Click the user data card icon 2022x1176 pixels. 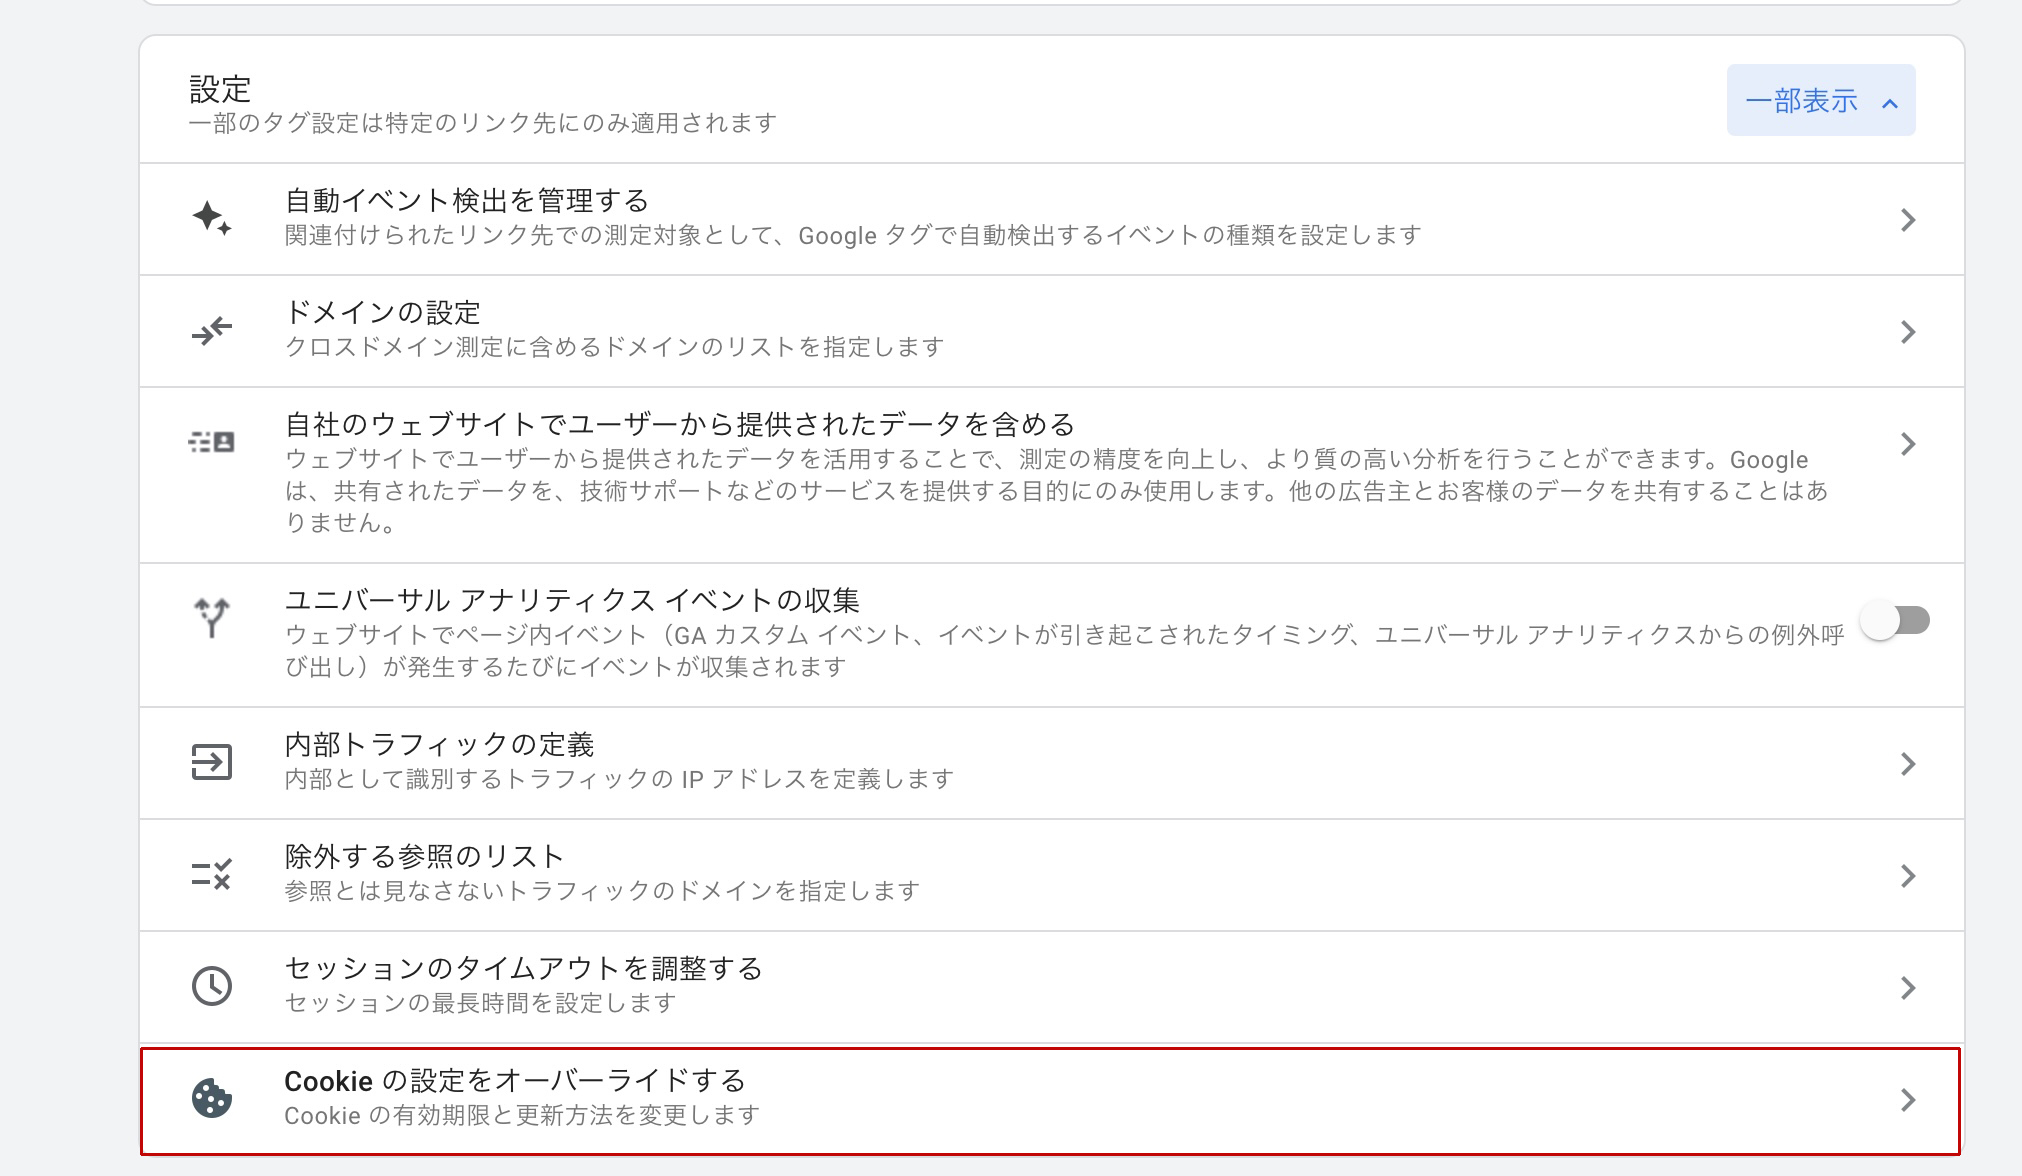(x=212, y=442)
